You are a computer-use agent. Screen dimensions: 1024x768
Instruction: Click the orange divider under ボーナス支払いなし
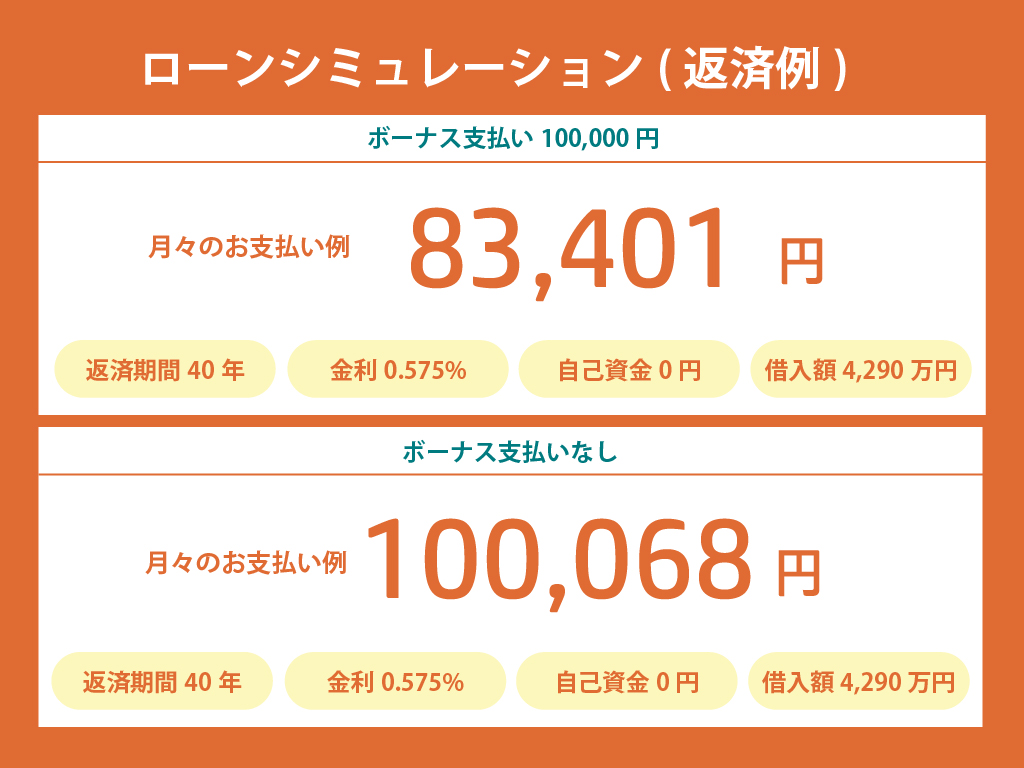point(510,475)
